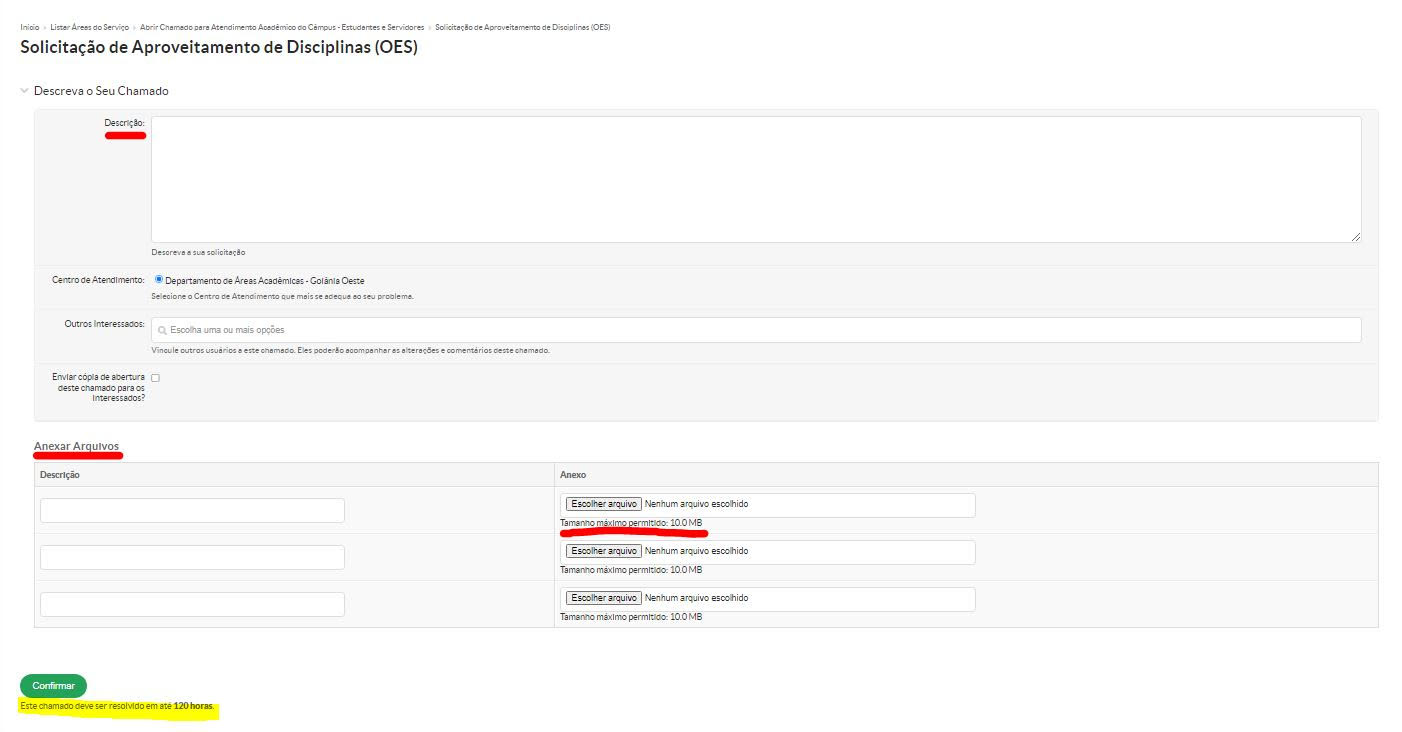Open Abrir Chamado para Atendimento Acadêmico breadcrumb
Screen dimensions: 1402x732
(x=282, y=27)
